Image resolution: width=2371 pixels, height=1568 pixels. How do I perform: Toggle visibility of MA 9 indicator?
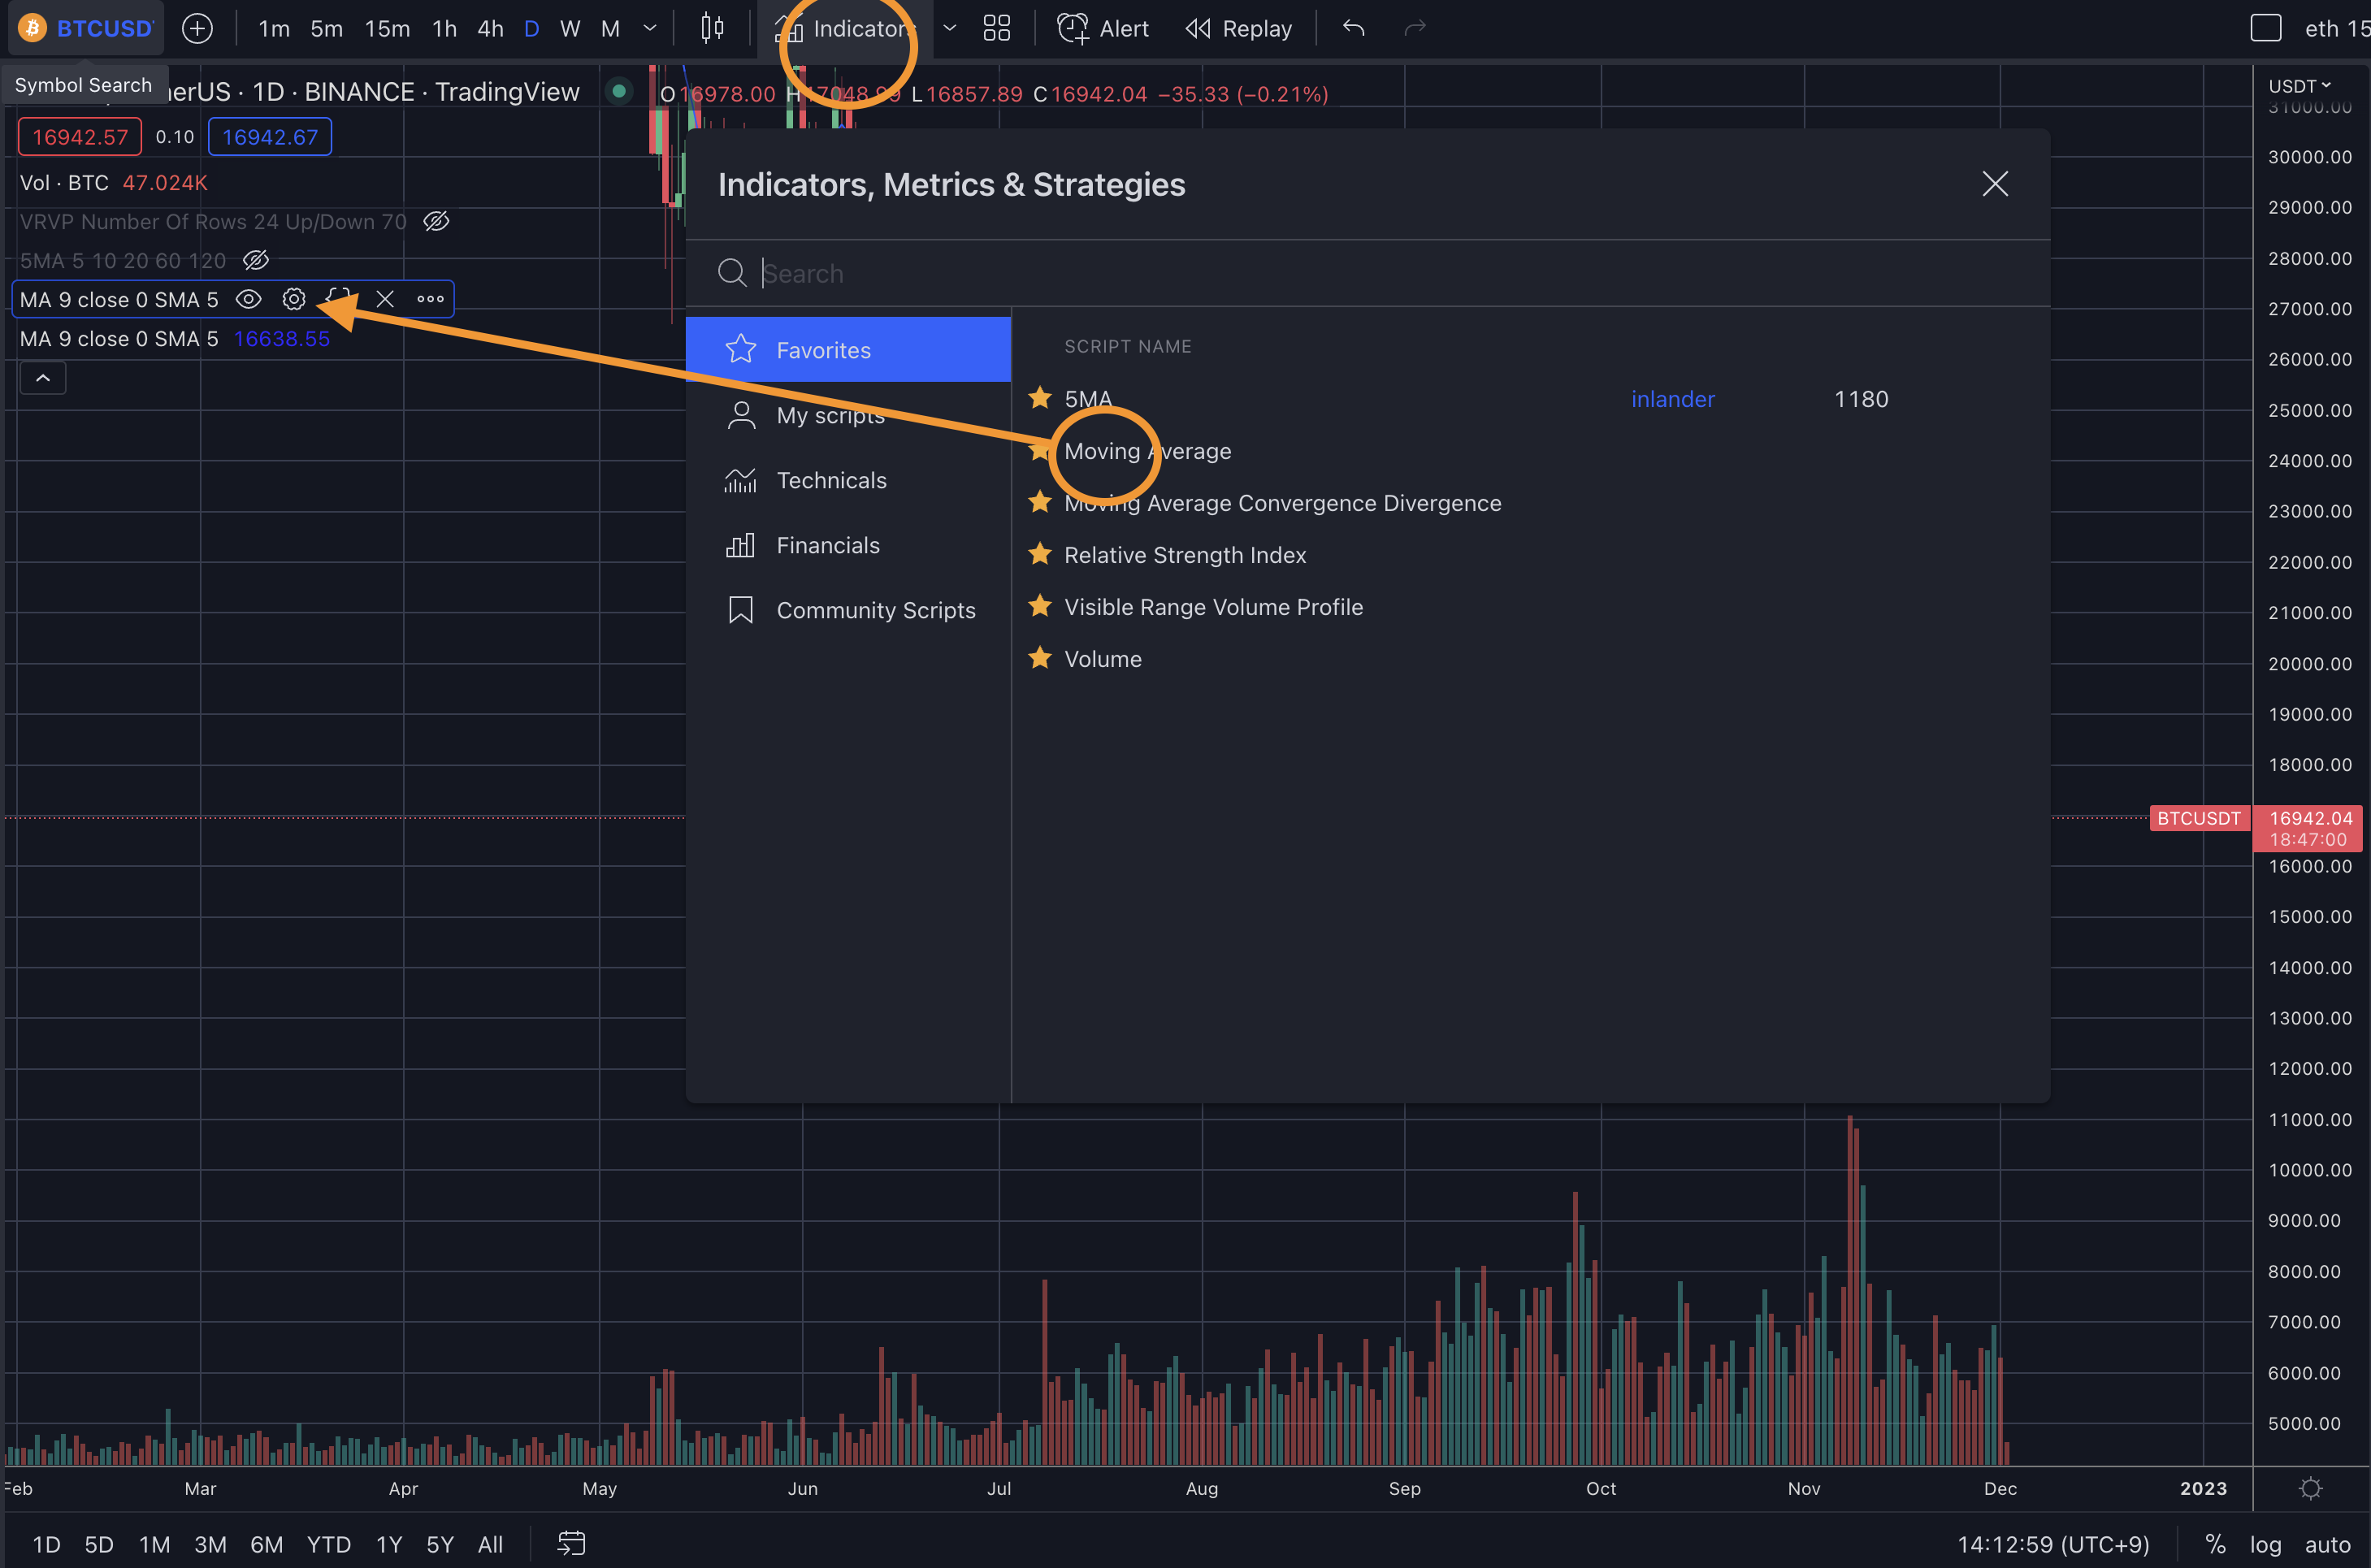(248, 299)
